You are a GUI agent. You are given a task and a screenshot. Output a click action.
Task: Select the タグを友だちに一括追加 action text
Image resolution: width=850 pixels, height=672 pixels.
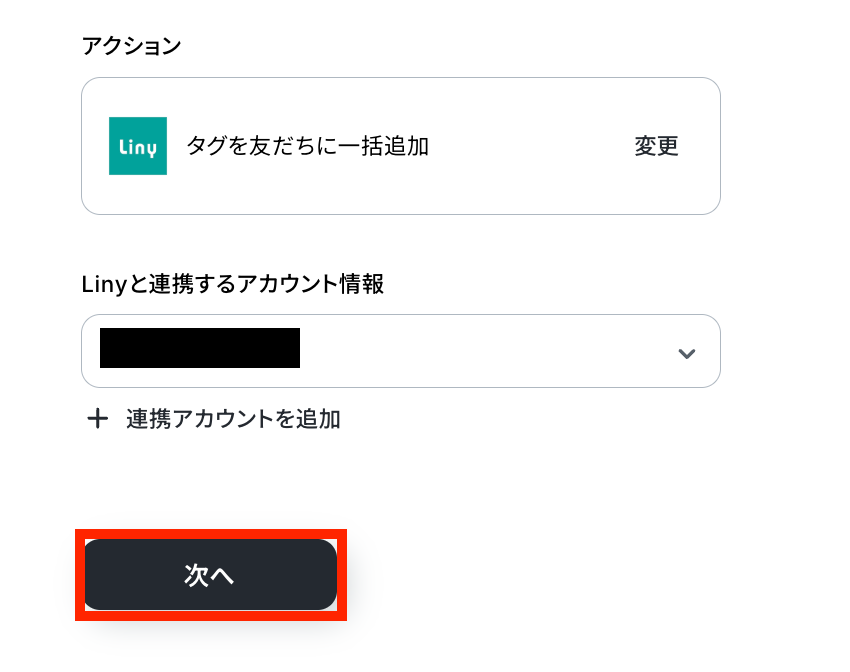(x=307, y=146)
